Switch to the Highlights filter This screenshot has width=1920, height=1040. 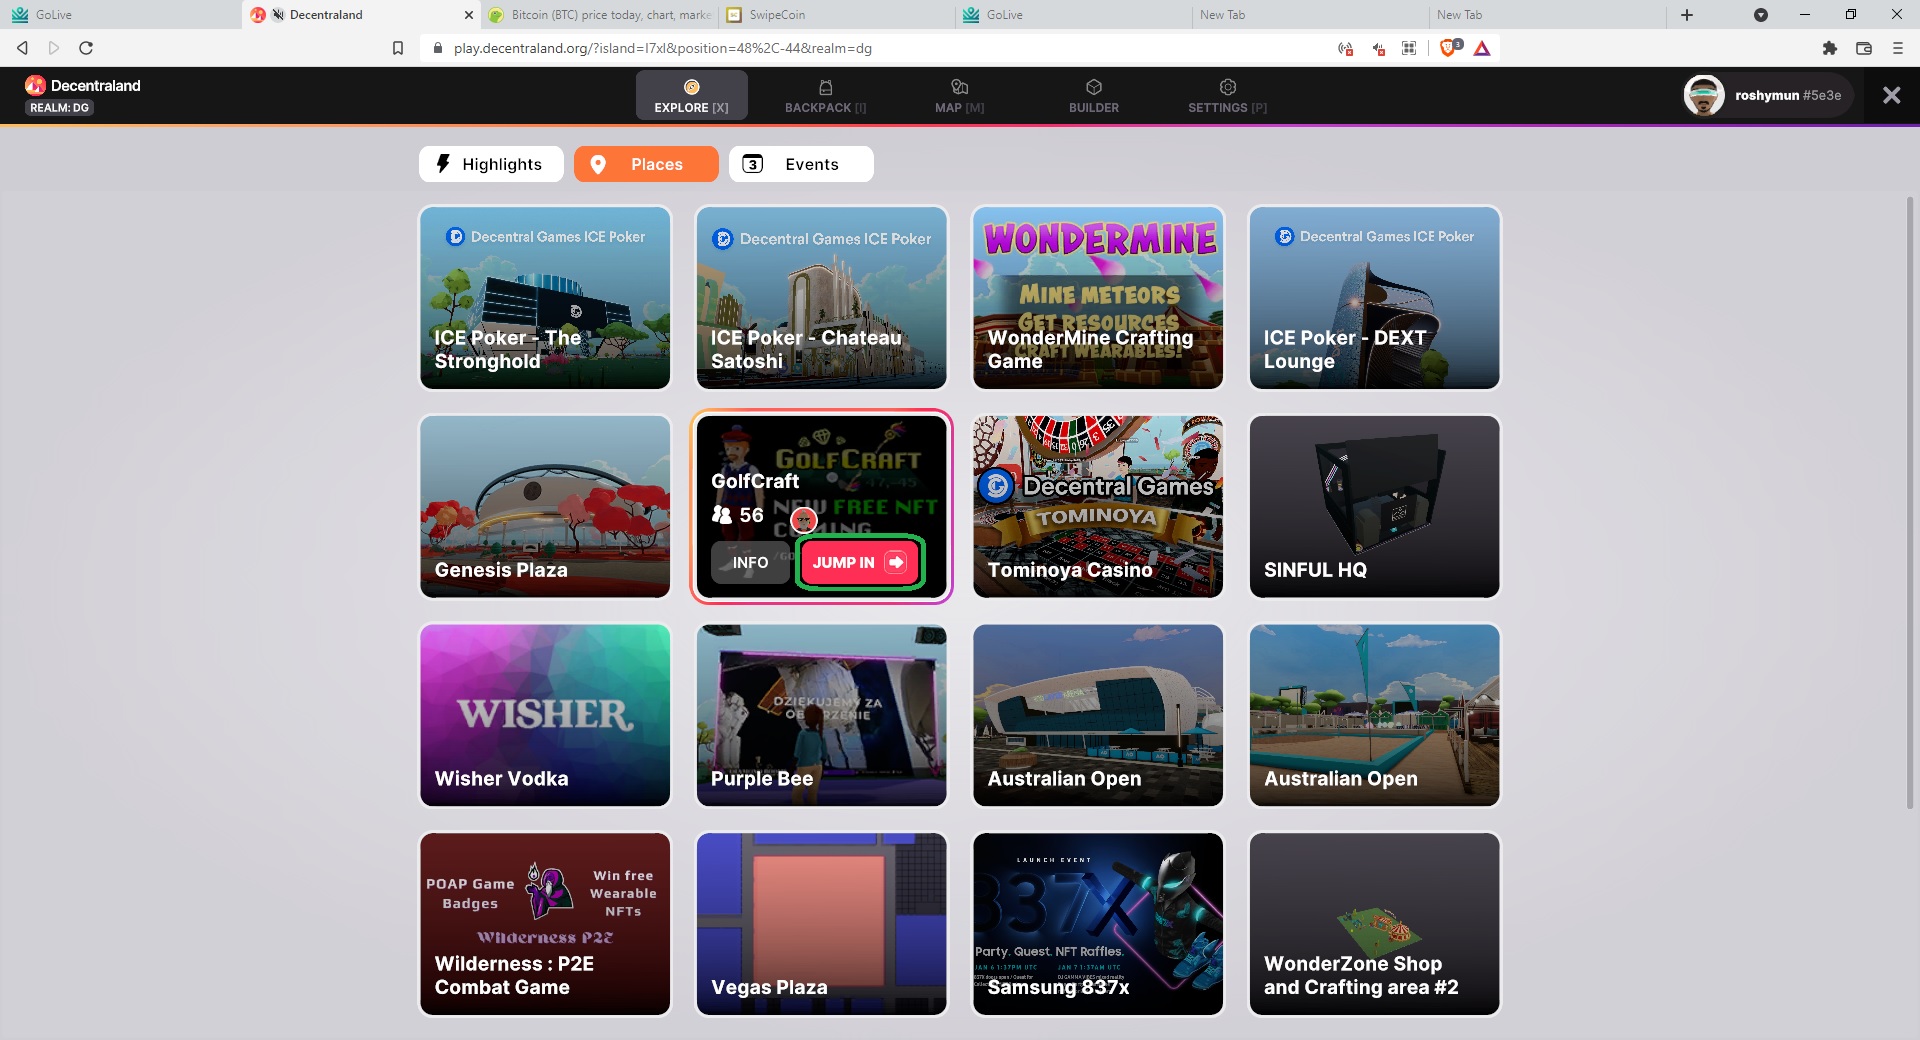click(x=491, y=164)
